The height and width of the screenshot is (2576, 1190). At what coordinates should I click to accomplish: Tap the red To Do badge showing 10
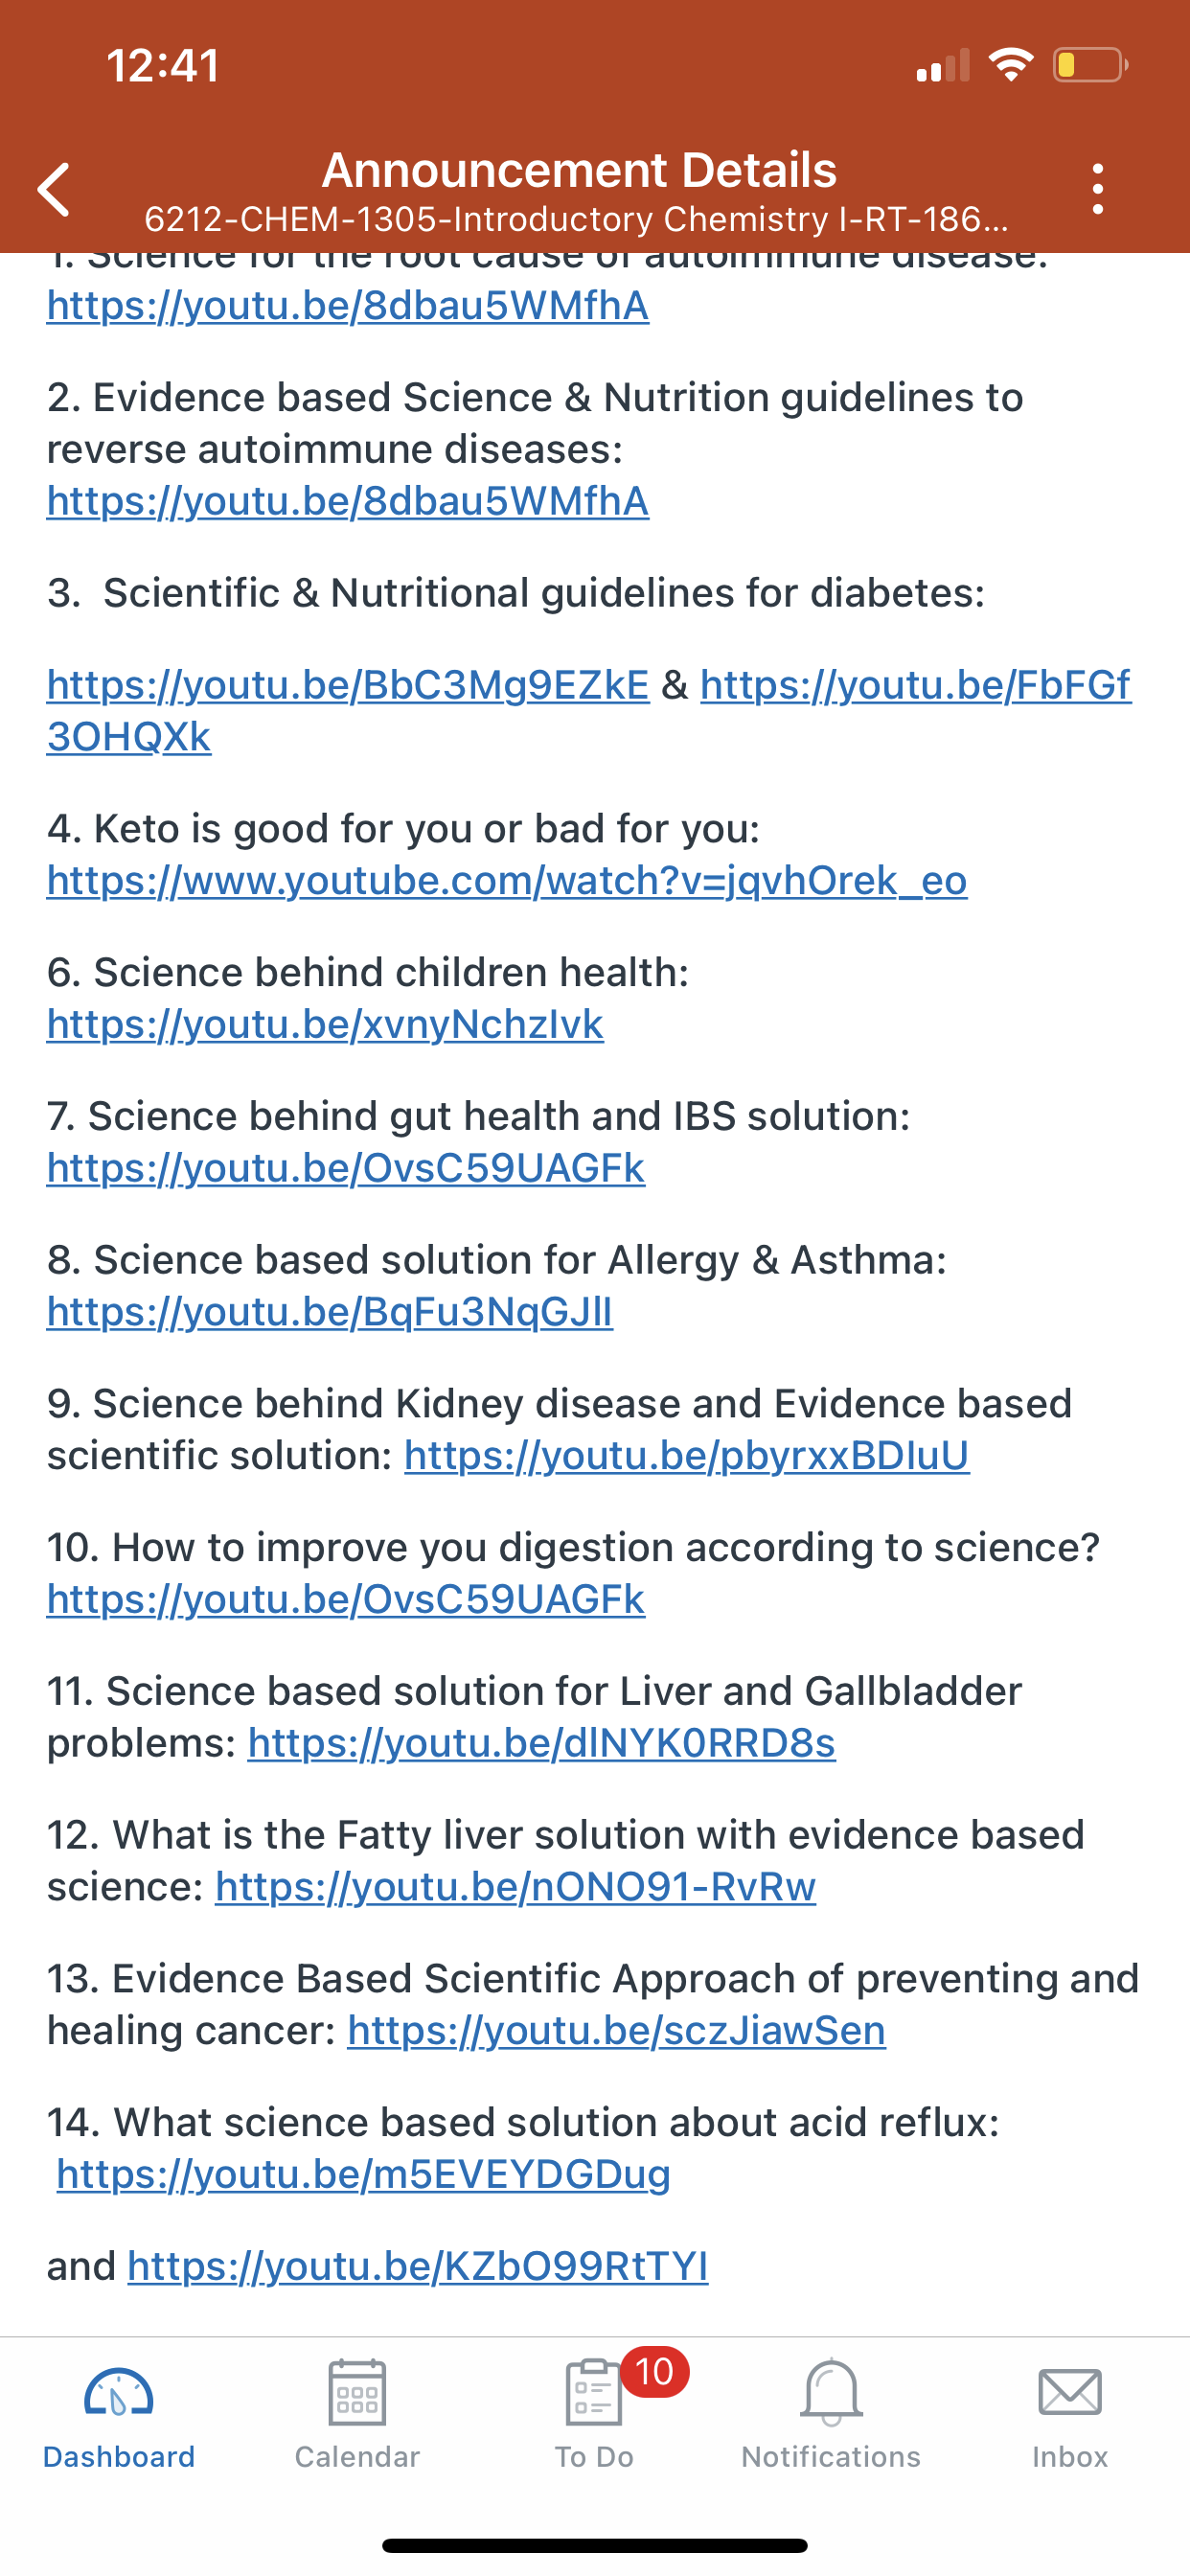[655, 2371]
